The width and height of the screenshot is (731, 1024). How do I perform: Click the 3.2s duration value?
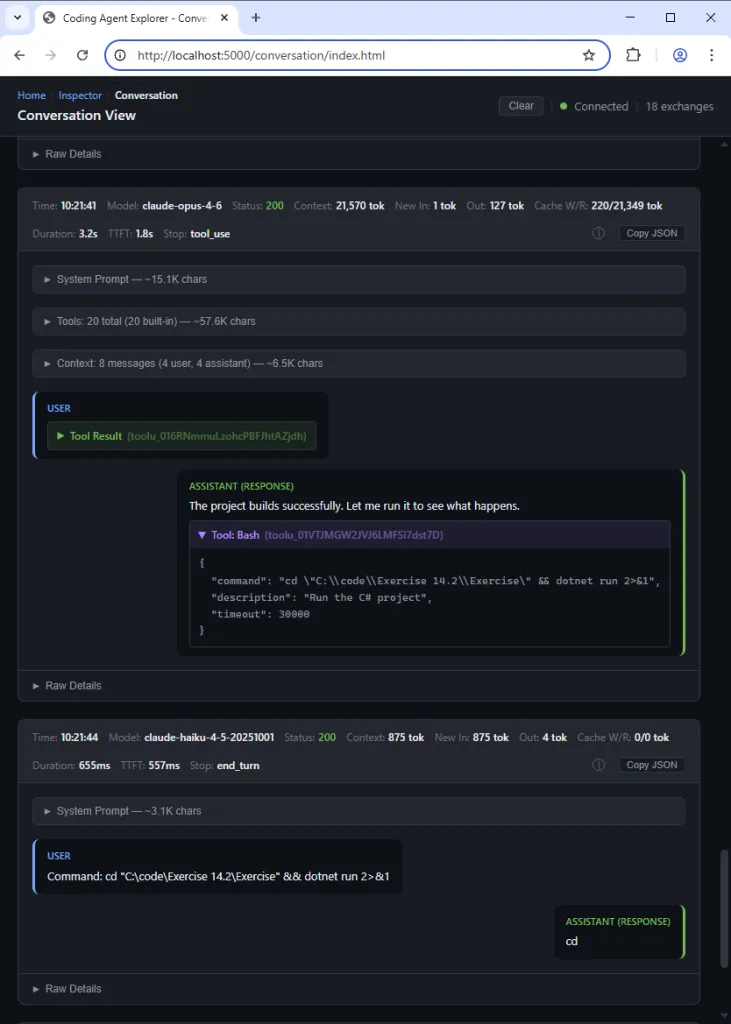(x=88, y=234)
